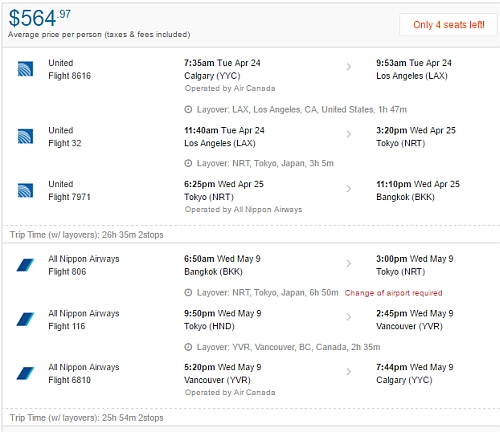The width and height of the screenshot is (500, 432).
Task: Click United logo for Flight 8616
Action: [x=25, y=69]
